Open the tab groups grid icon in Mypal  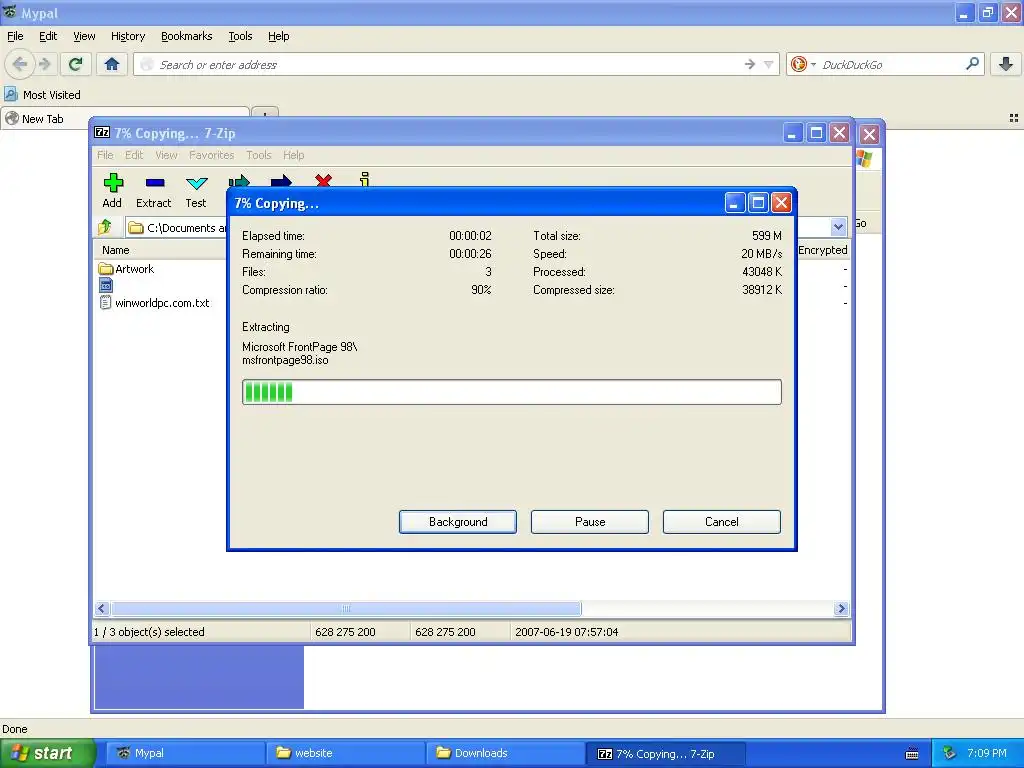[x=1014, y=118]
